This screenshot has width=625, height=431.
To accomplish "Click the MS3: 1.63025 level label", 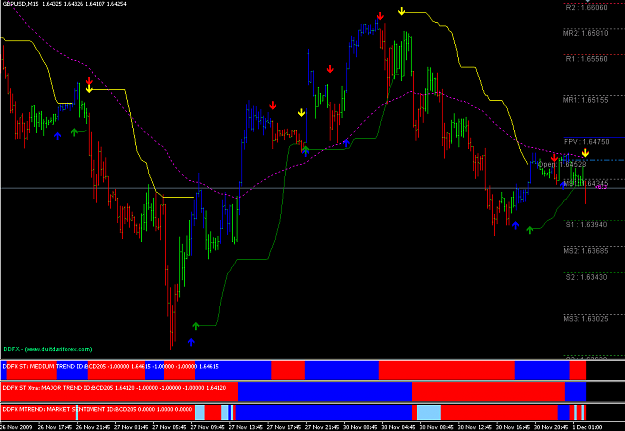I will 586,319.
